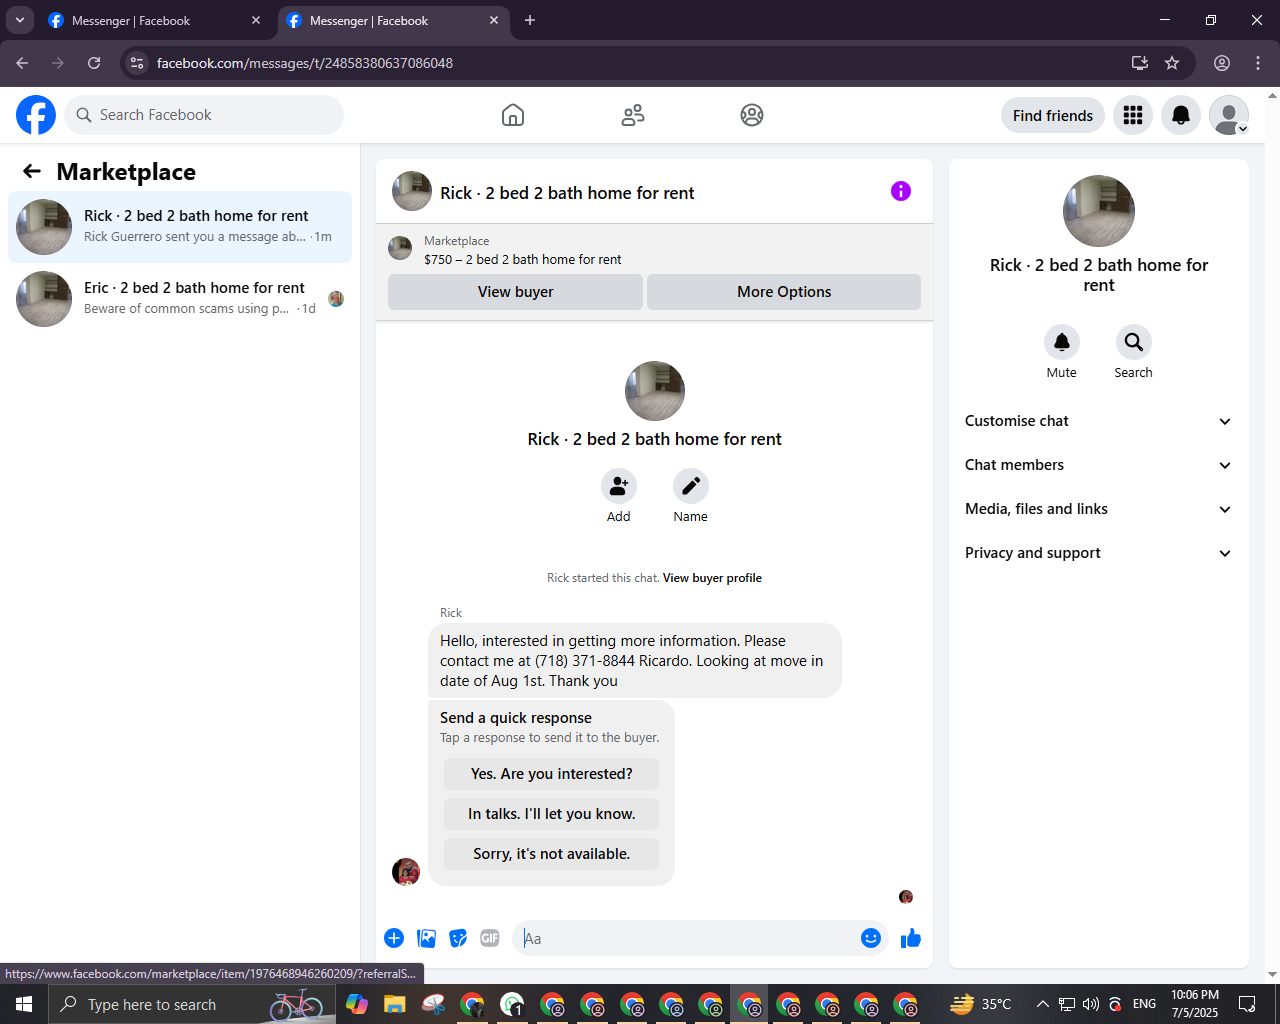
Task: Expand Chat members section
Action: (1098, 465)
